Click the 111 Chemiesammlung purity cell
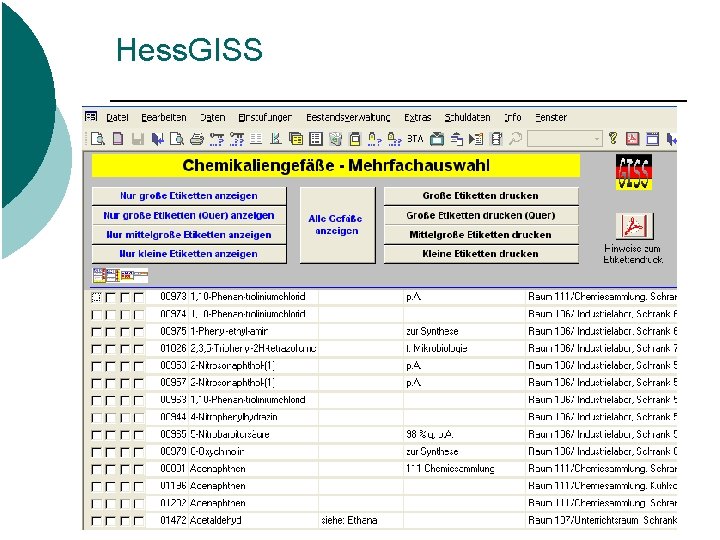The height and width of the screenshot is (540, 720). 464,469
